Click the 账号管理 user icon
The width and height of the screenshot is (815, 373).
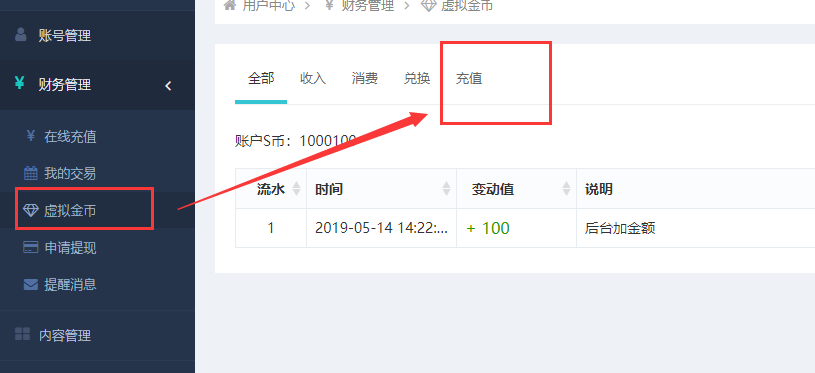pos(21,35)
